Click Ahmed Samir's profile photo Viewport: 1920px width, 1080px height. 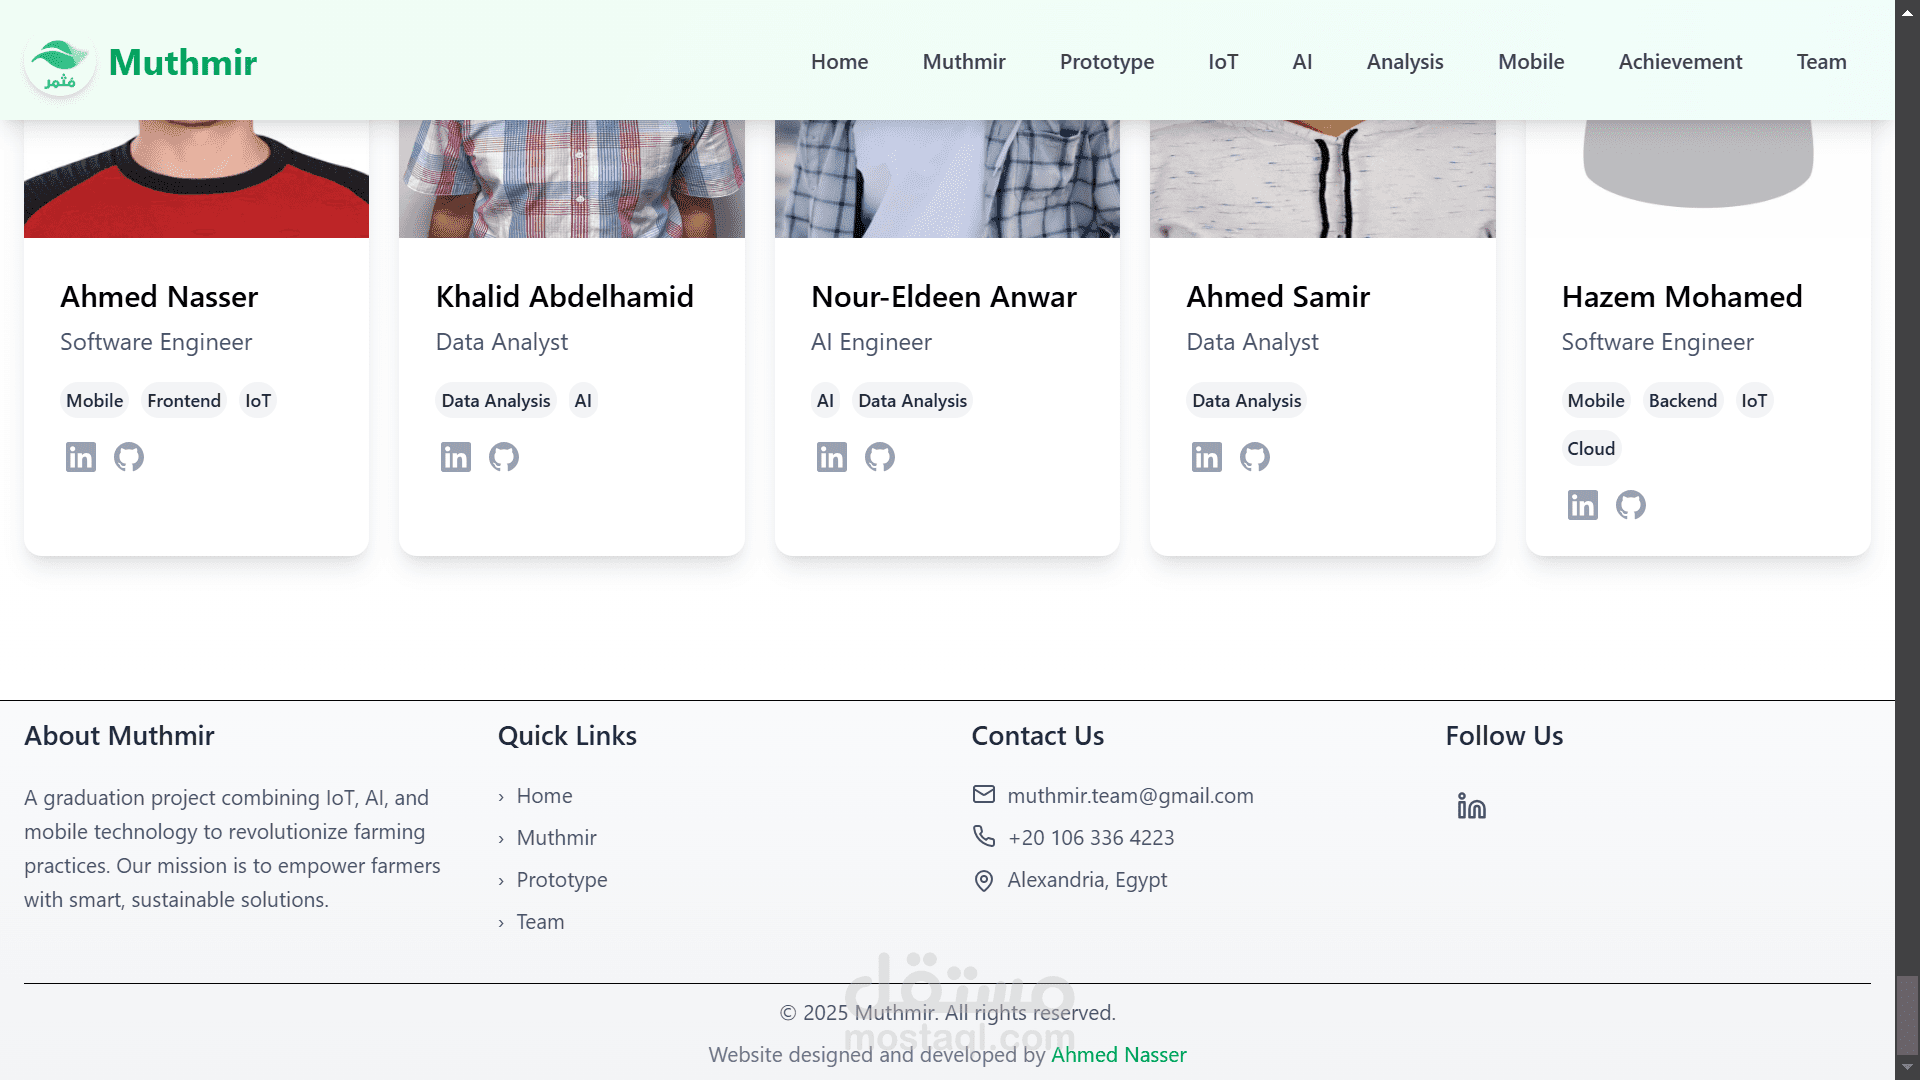click(x=1322, y=180)
